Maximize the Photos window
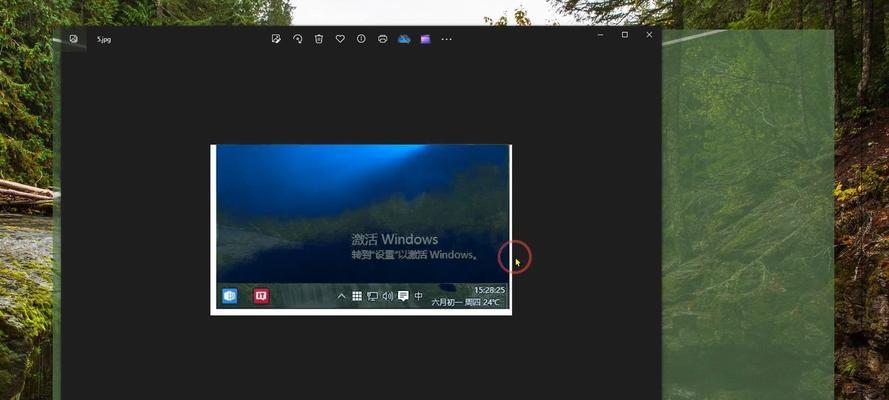889x400 pixels. point(625,35)
